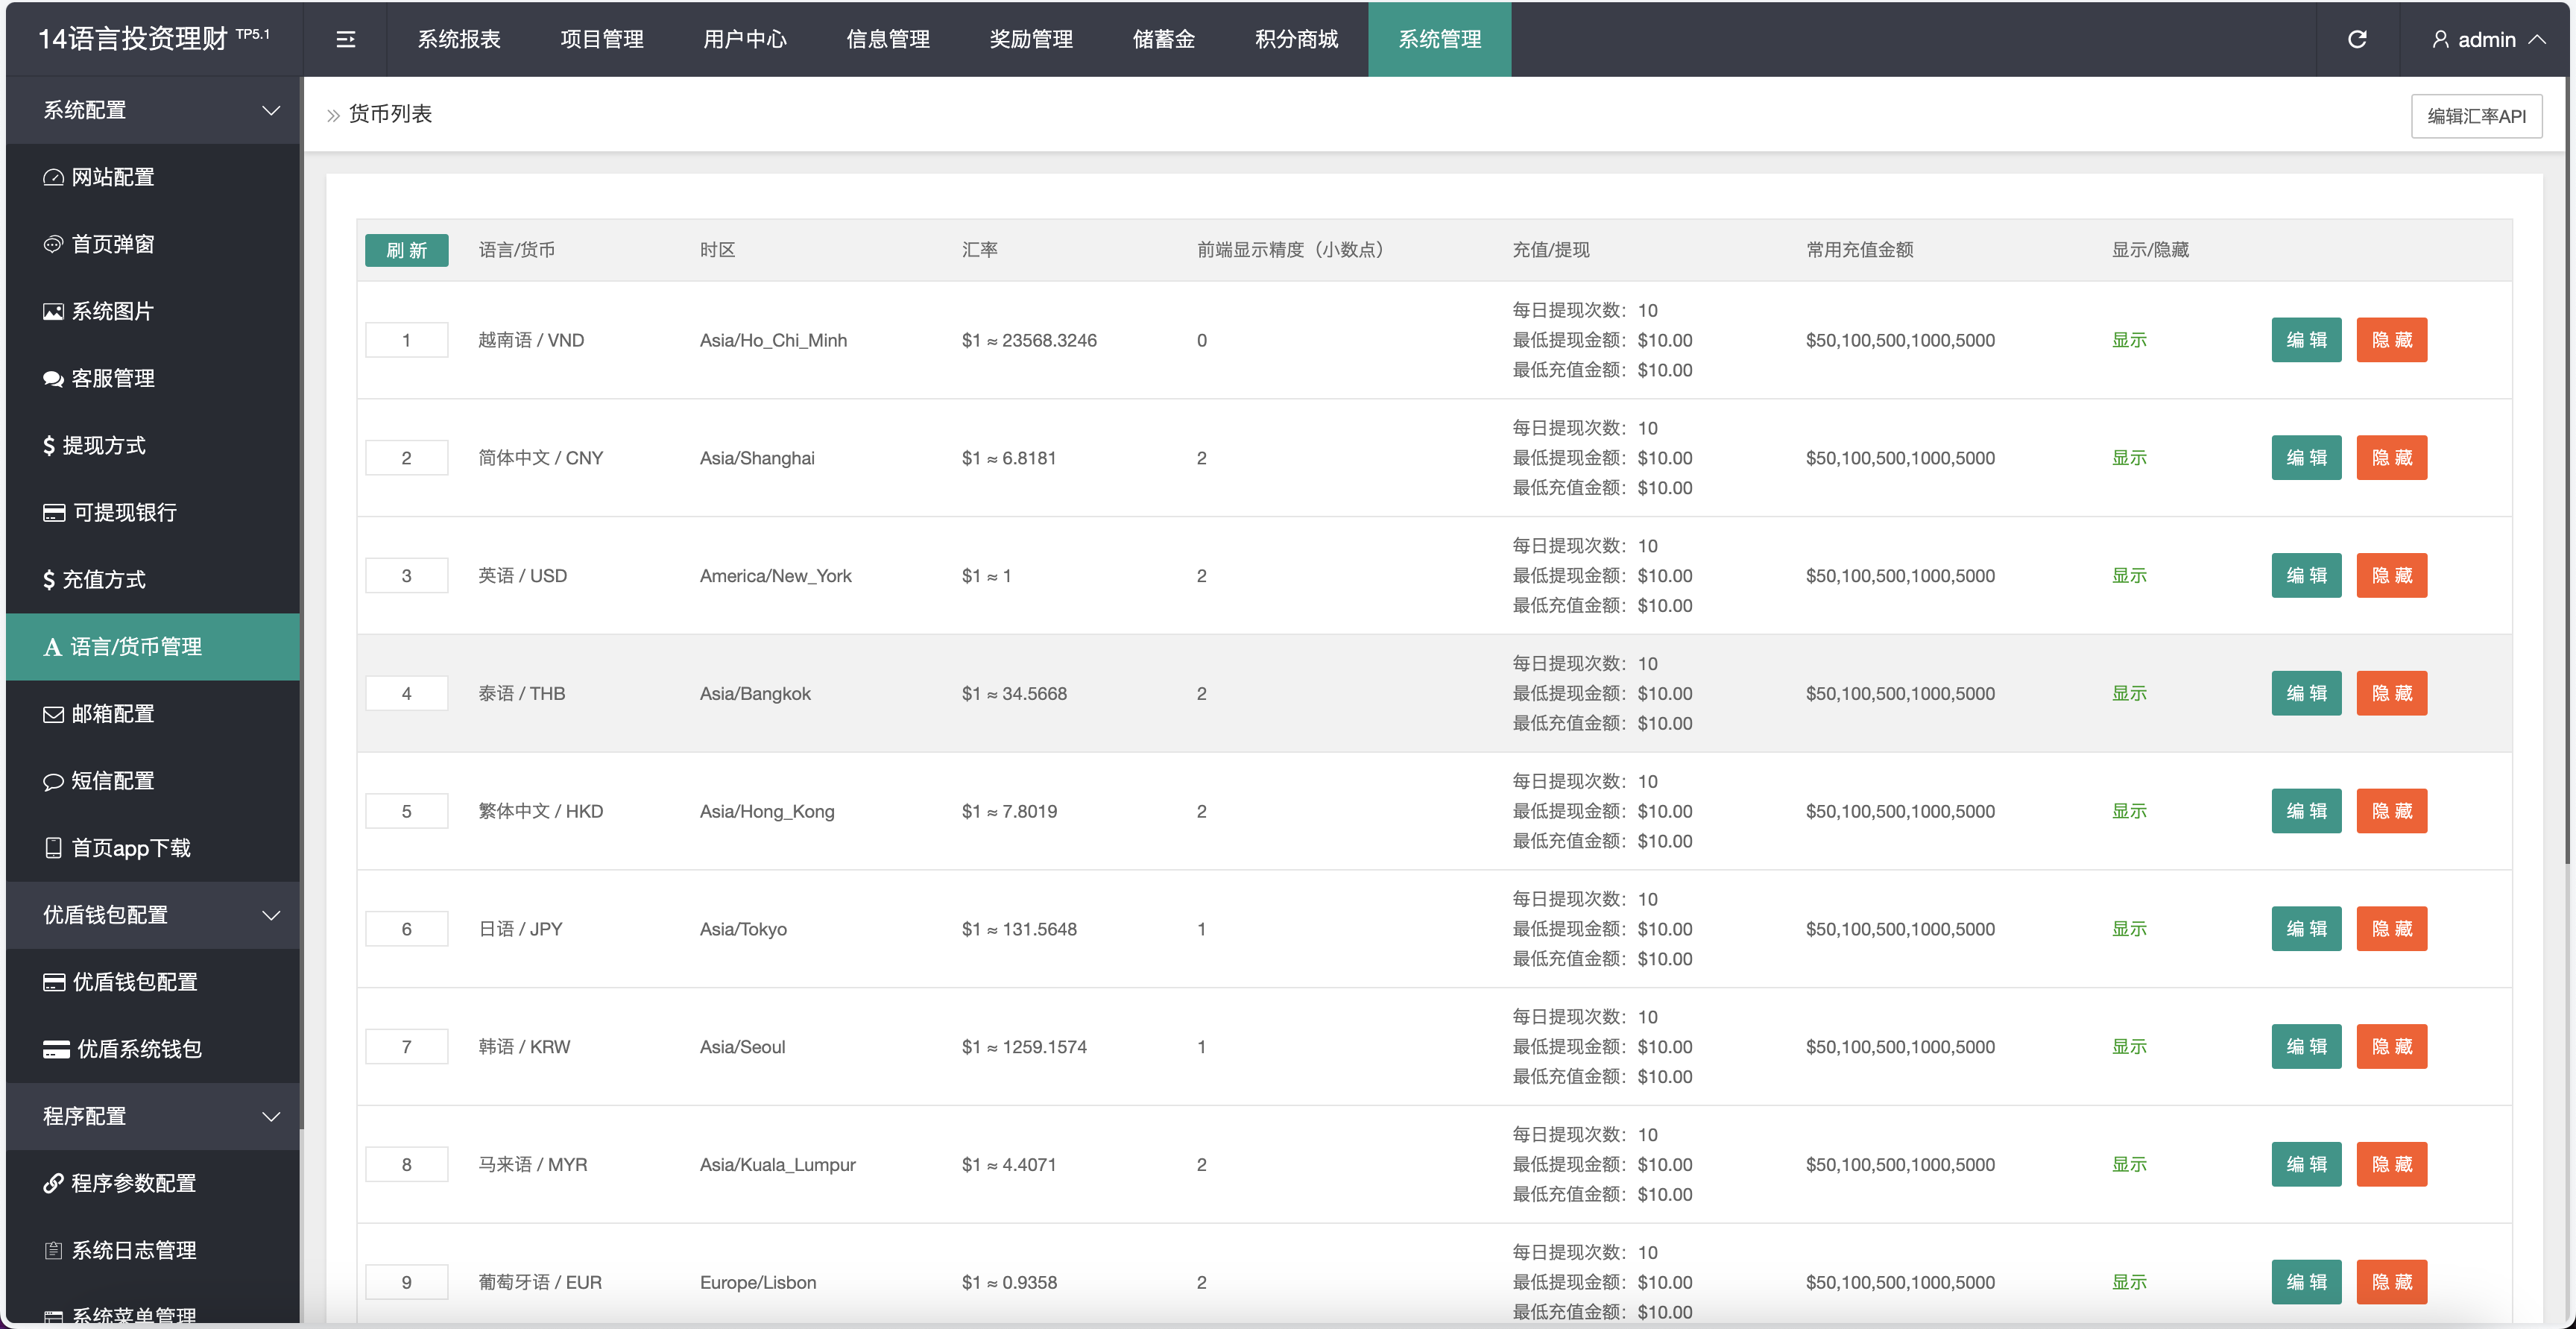Edit the 简体中文 / CNY currency entry
Image resolution: width=2576 pixels, height=1329 pixels.
pyautogui.click(x=2306, y=457)
